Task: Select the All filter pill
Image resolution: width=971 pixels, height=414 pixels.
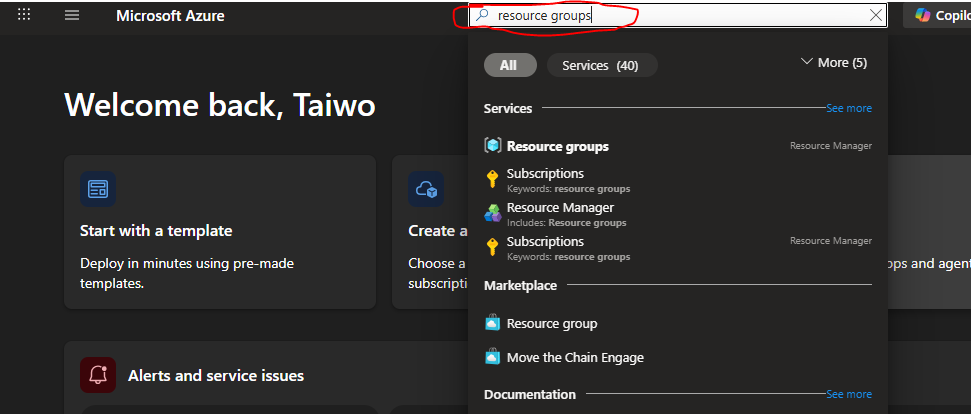Action: click(x=510, y=65)
